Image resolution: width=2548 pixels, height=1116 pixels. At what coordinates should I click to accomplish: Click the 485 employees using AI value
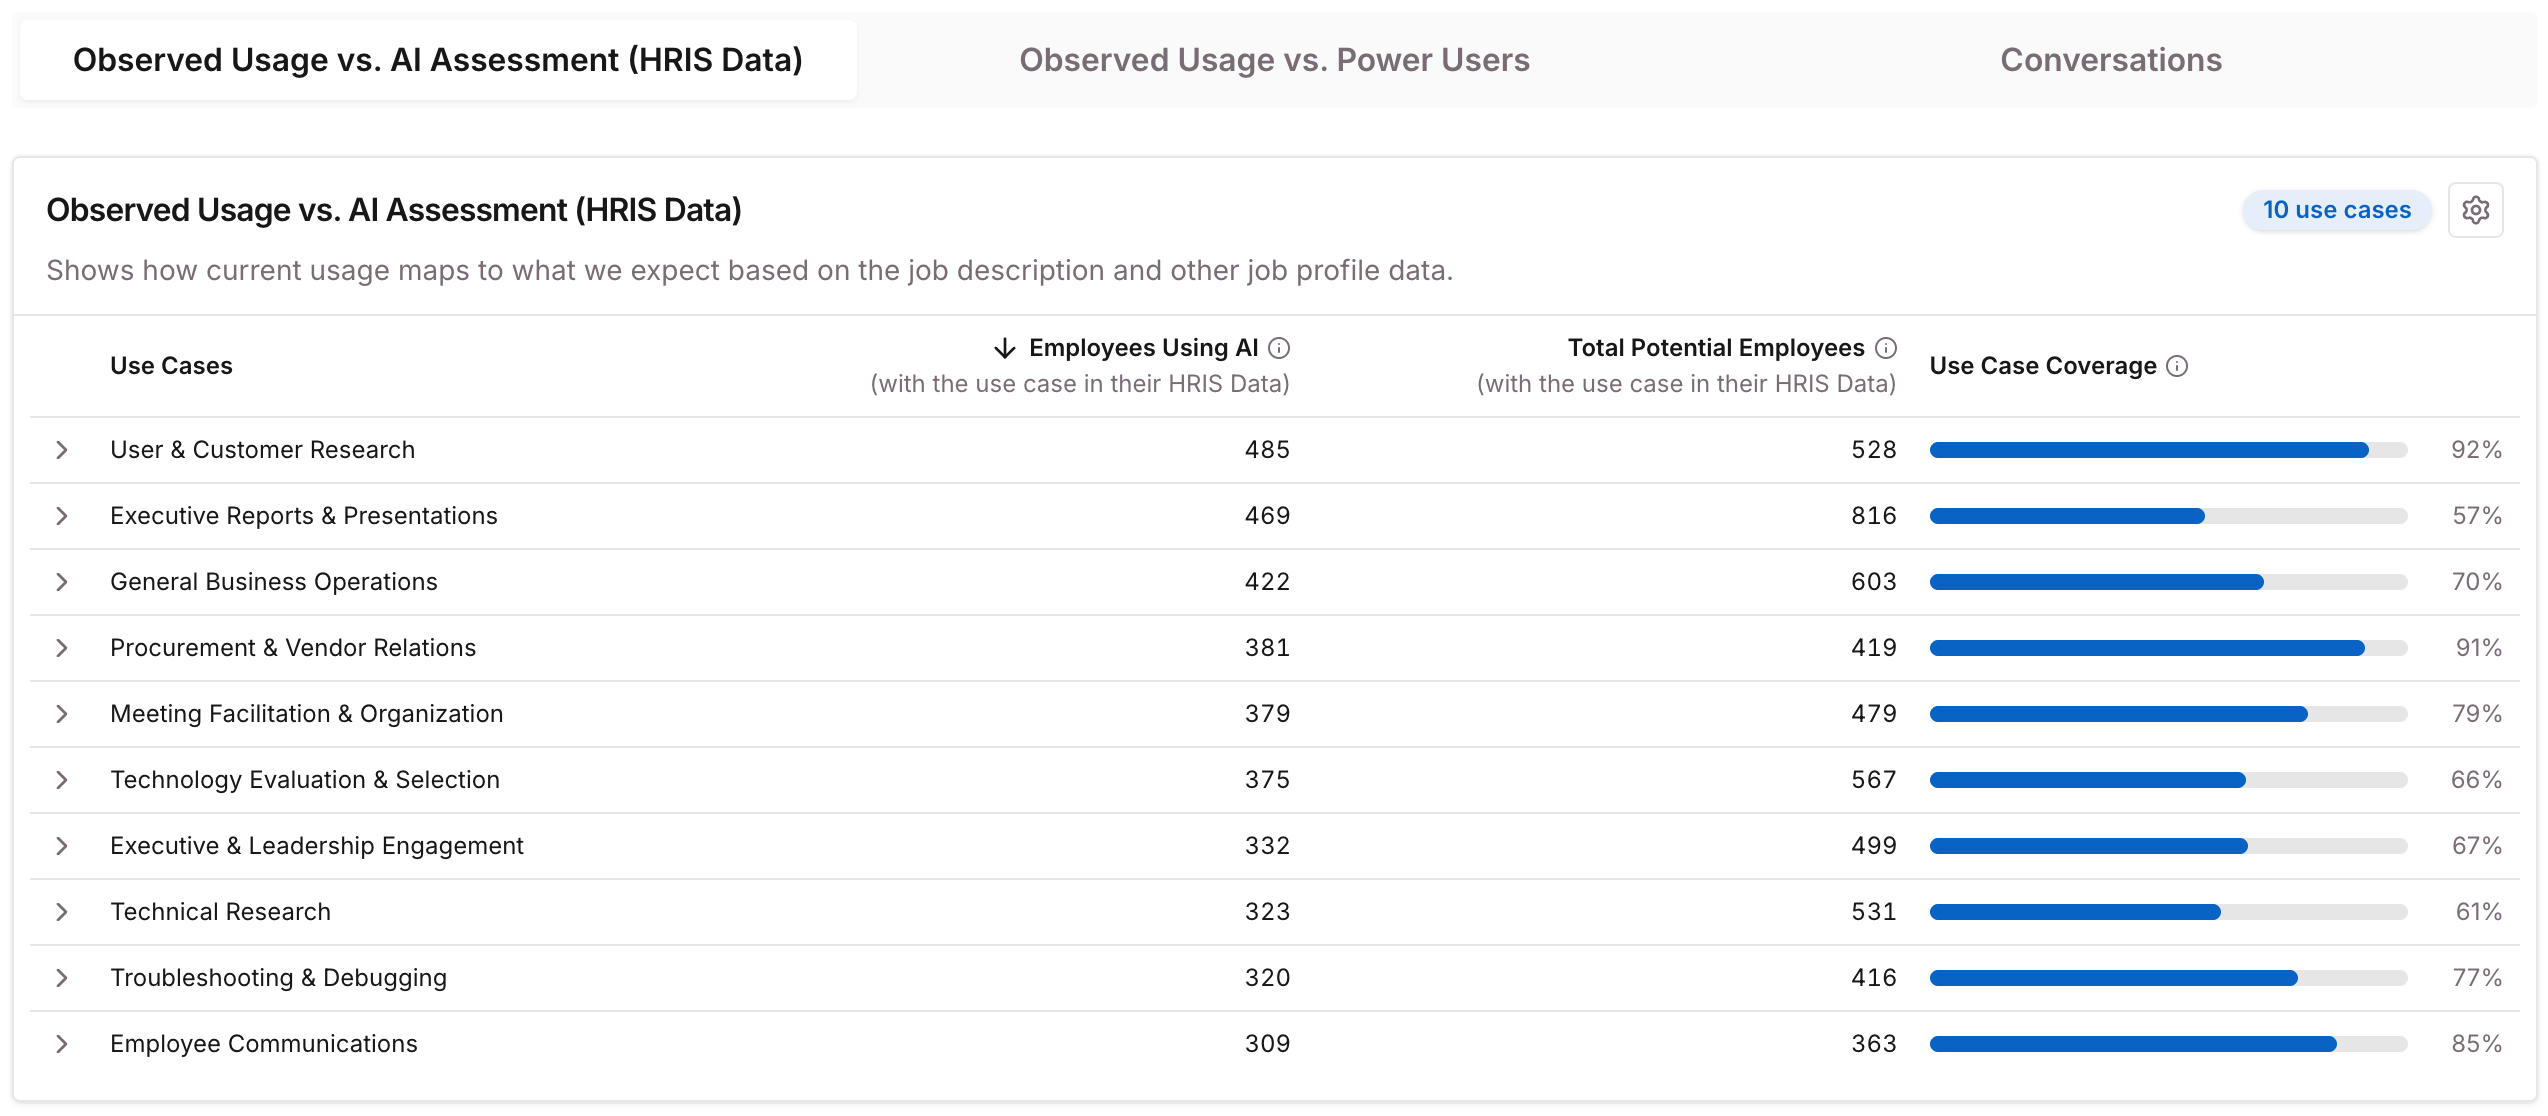1267,450
